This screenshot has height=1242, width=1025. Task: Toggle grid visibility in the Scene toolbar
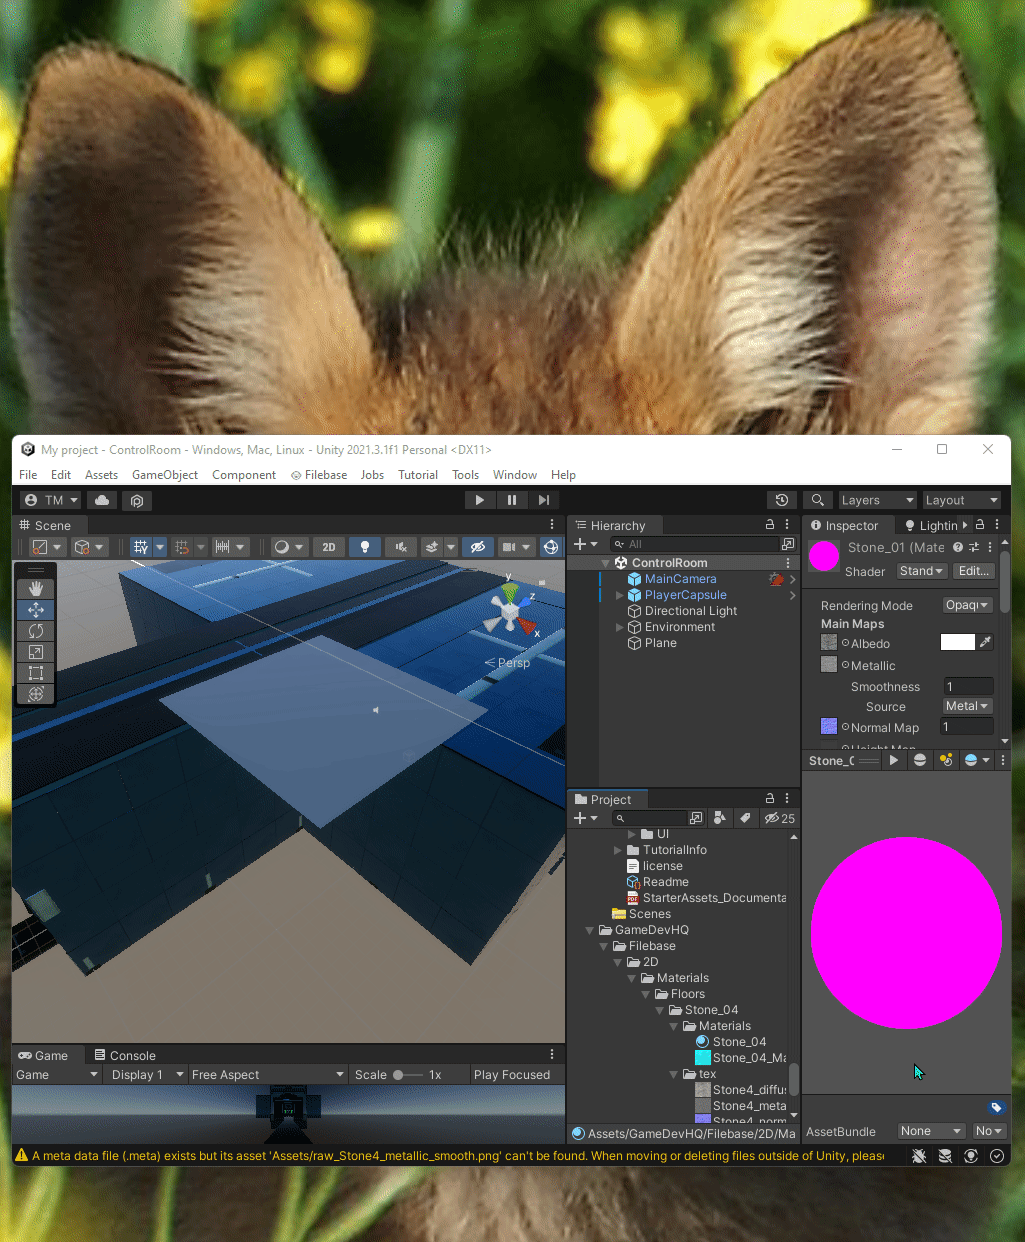pyautogui.click(x=143, y=547)
